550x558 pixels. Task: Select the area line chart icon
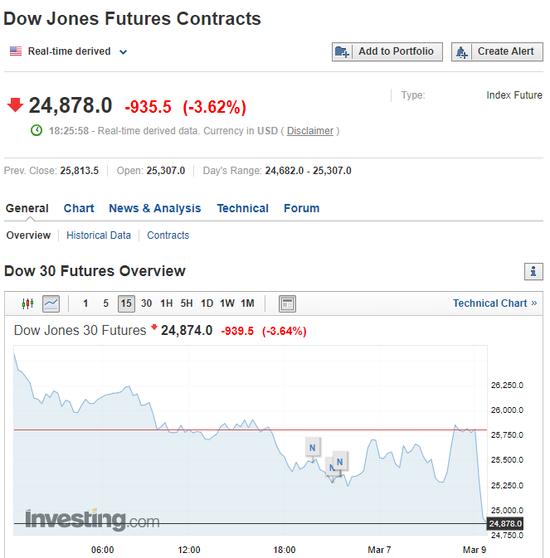tap(51, 304)
